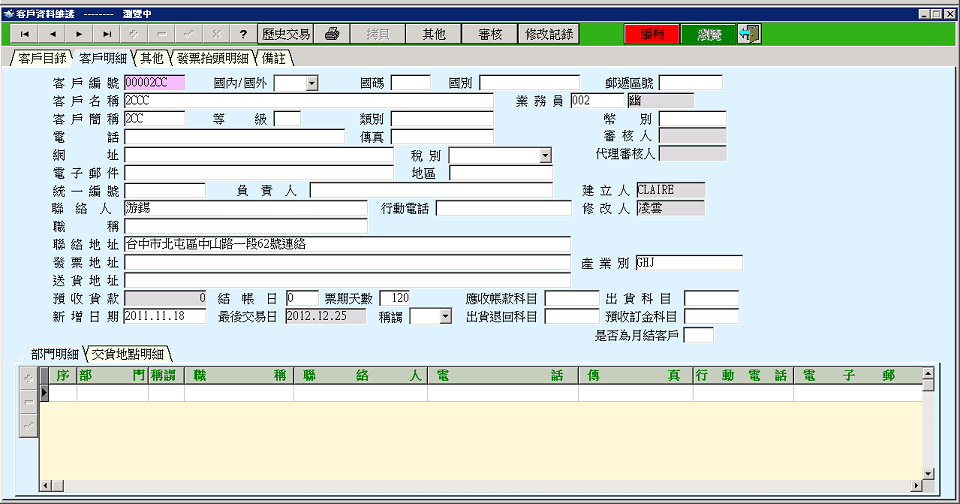960x504 pixels.
Task: Go to the next record
Action: (x=79, y=34)
